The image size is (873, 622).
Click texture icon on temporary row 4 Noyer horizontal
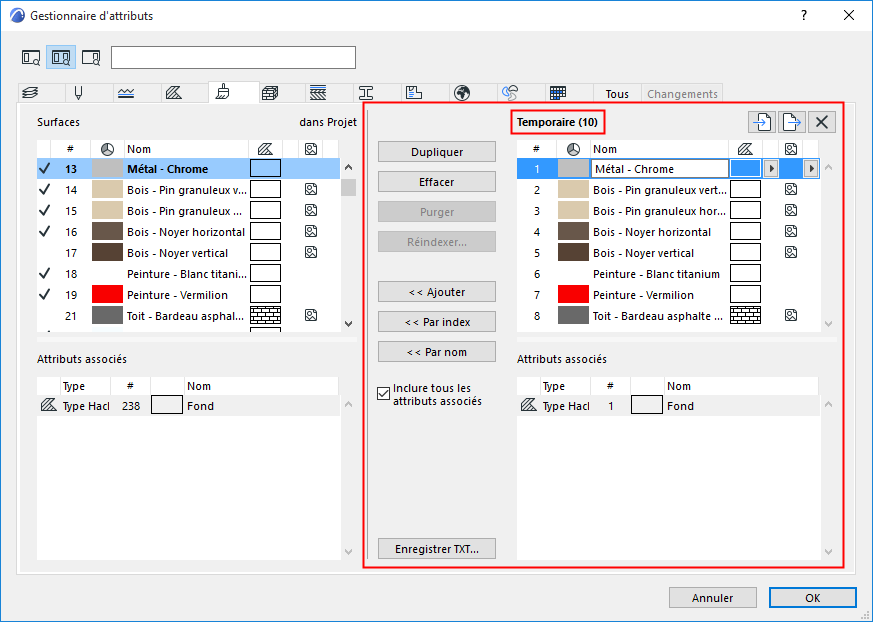pyautogui.click(x=791, y=231)
